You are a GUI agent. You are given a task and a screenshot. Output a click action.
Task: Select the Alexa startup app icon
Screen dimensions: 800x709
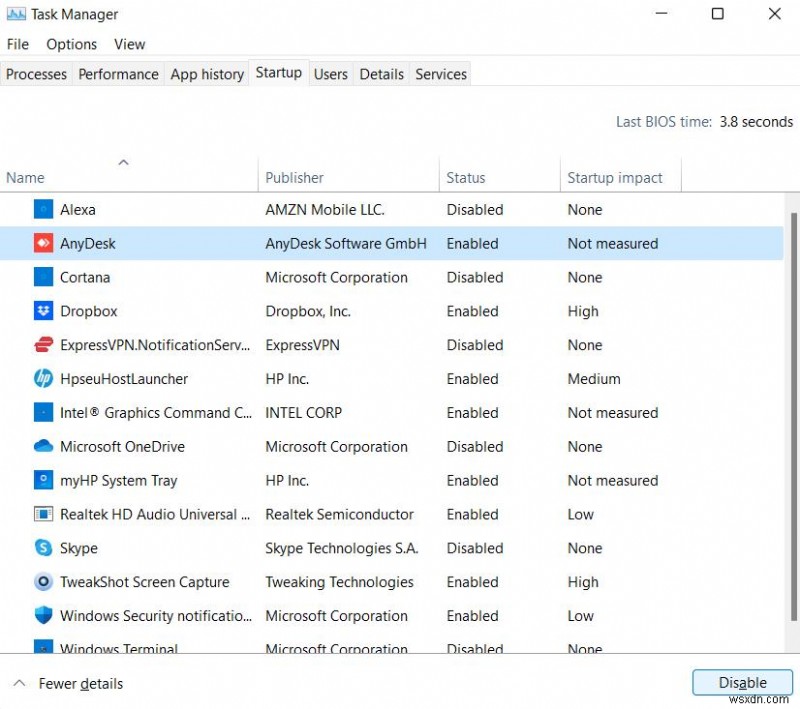pyautogui.click(x=43, y=209)
